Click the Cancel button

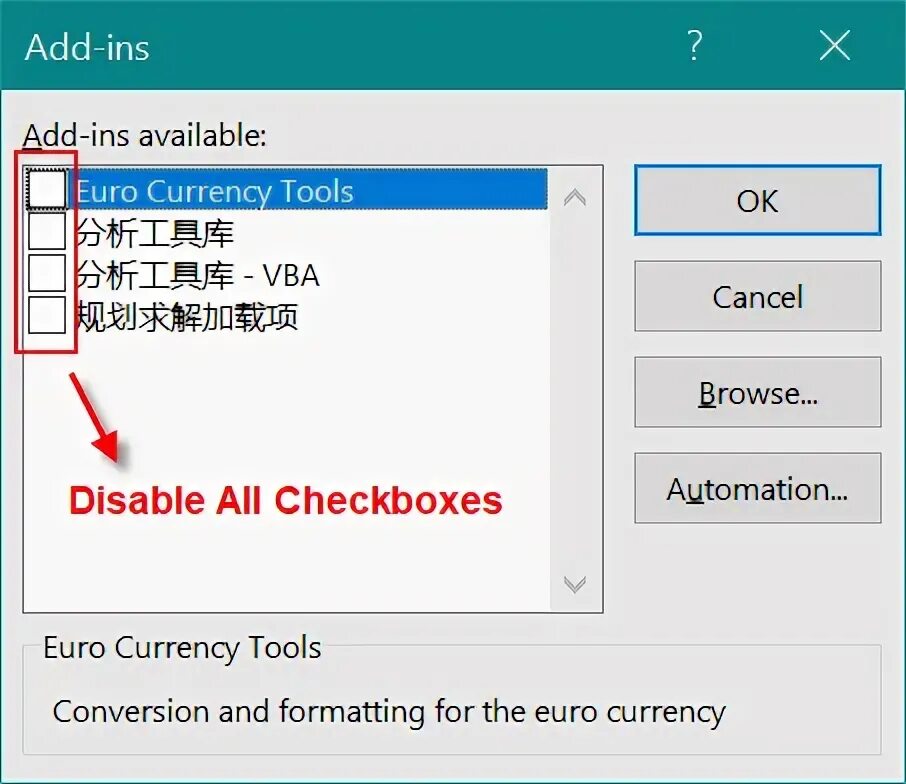point(758,296)
